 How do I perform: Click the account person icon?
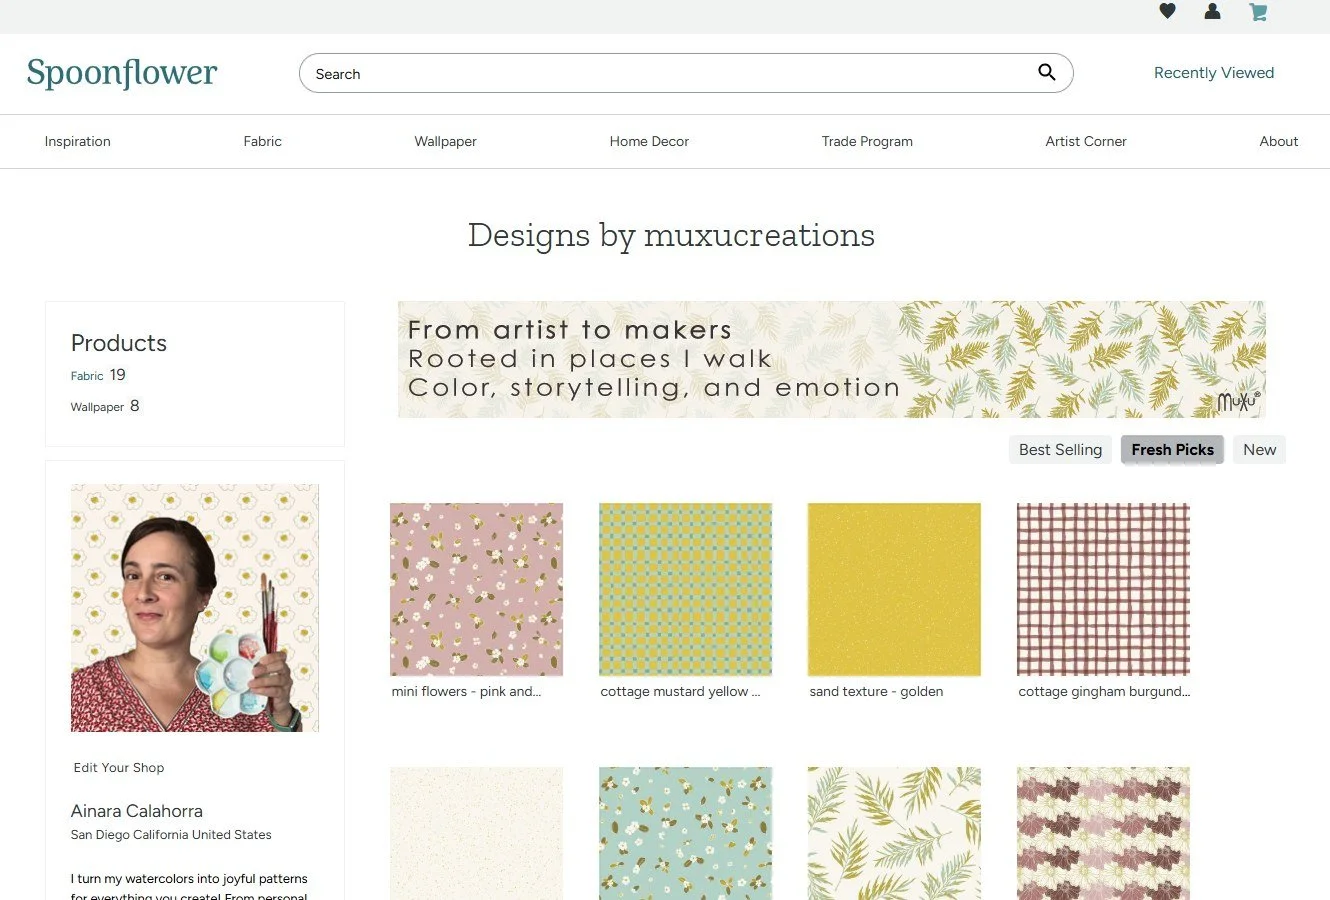tap(1212, 11)
